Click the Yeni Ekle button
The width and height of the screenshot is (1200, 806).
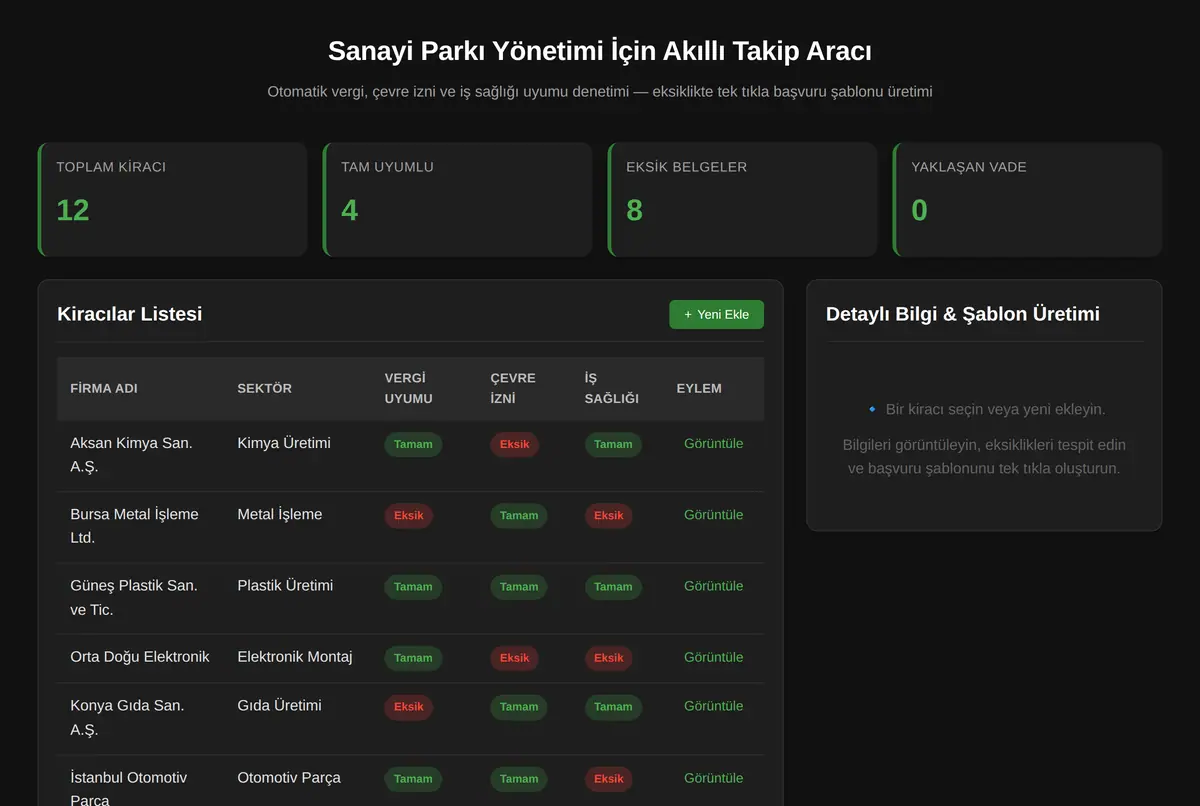(x=716, y=314)
